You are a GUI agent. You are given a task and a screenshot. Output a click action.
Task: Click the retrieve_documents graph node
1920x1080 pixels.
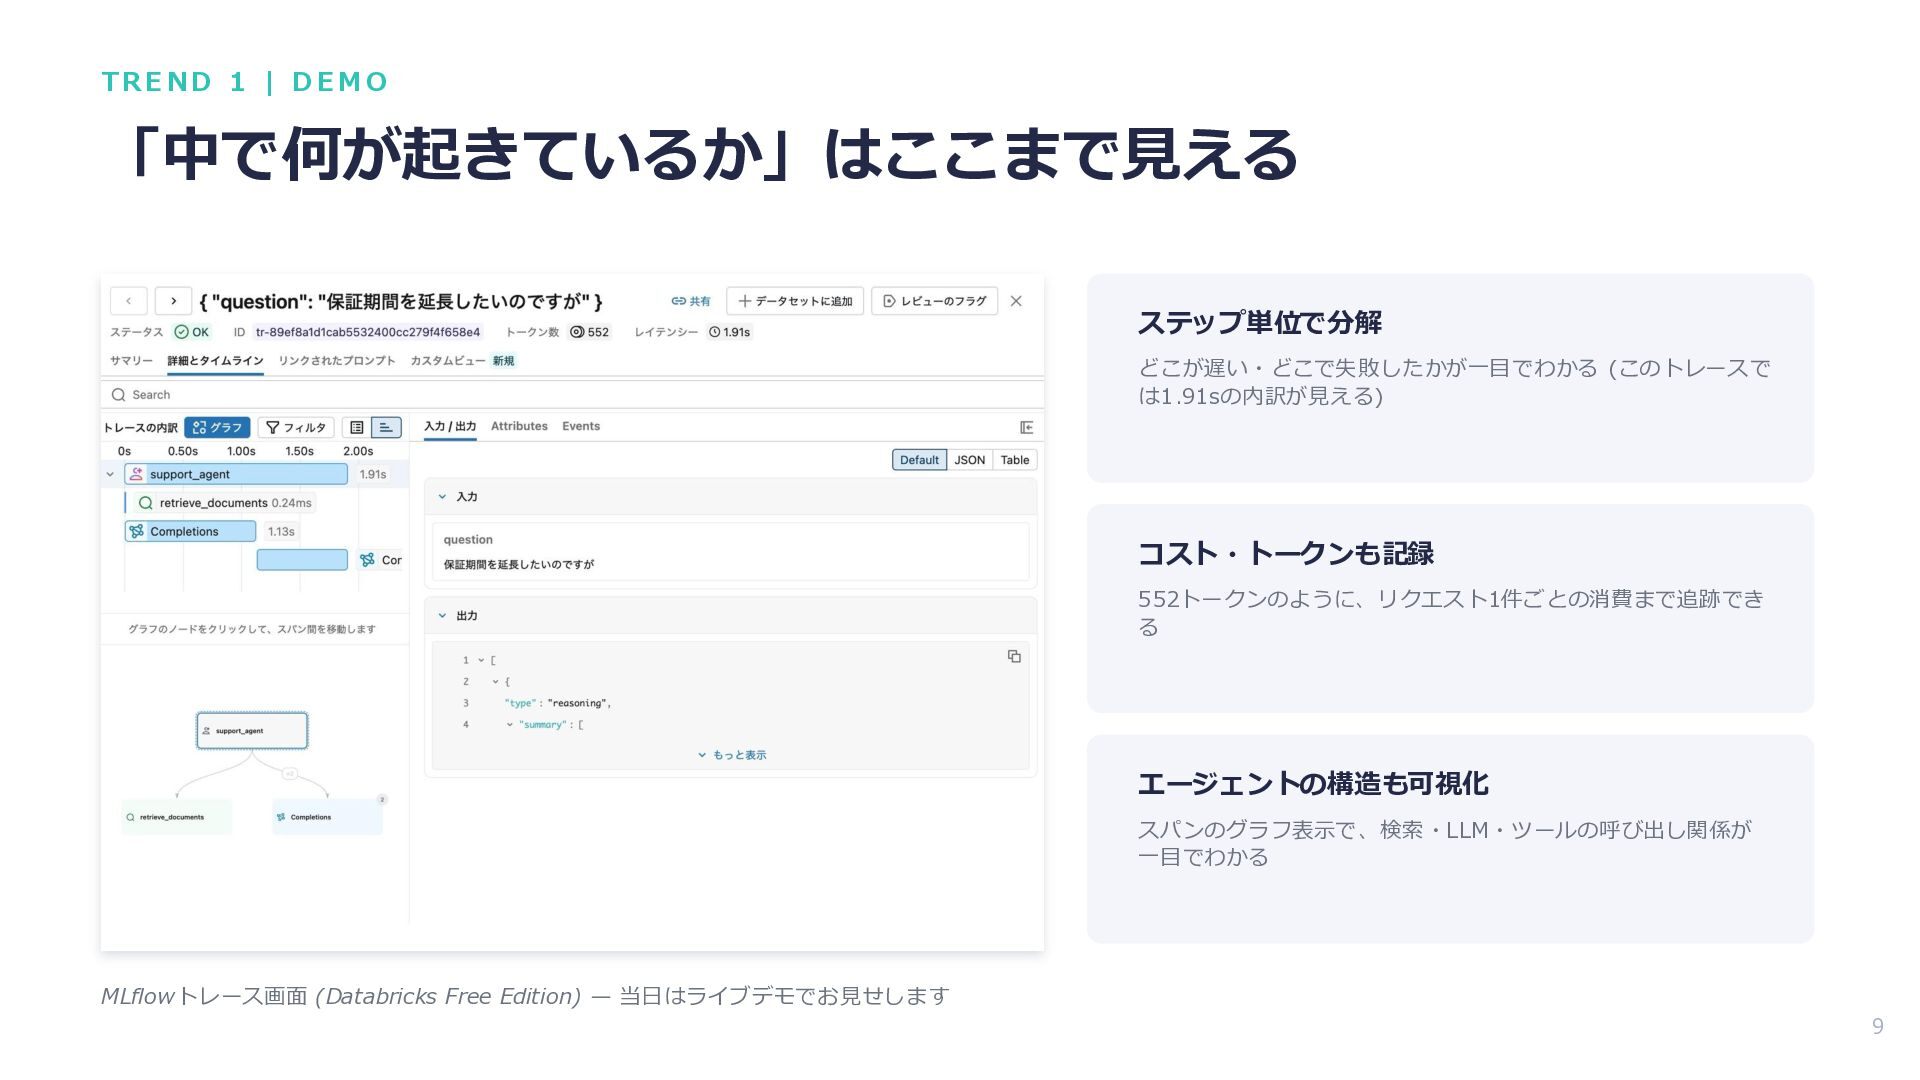point(176,817)
